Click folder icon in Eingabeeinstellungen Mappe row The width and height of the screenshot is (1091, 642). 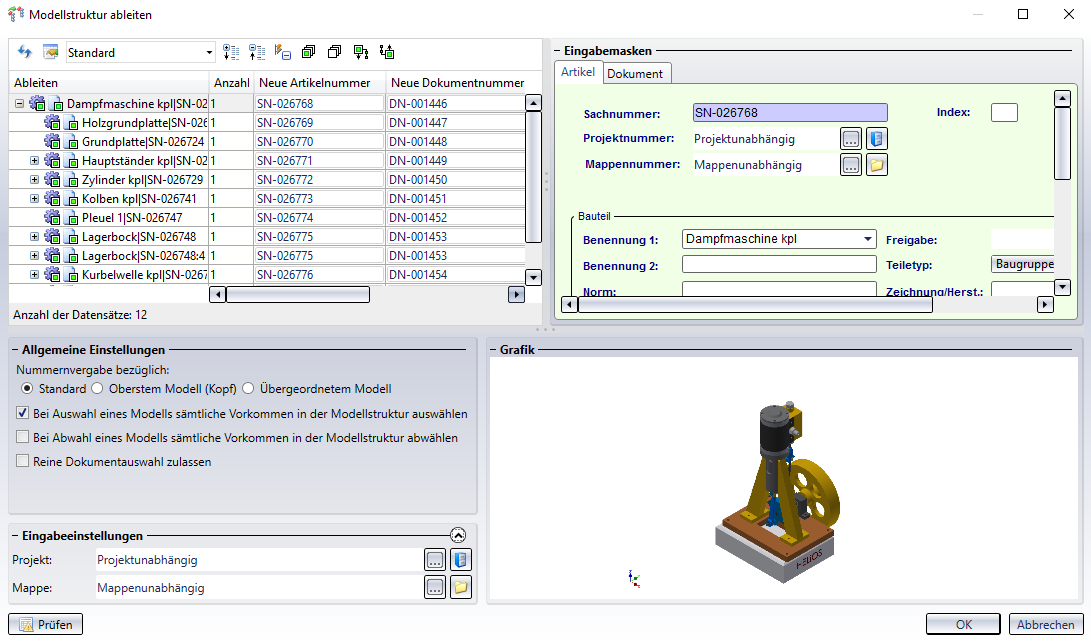click(x=460, y=588)
